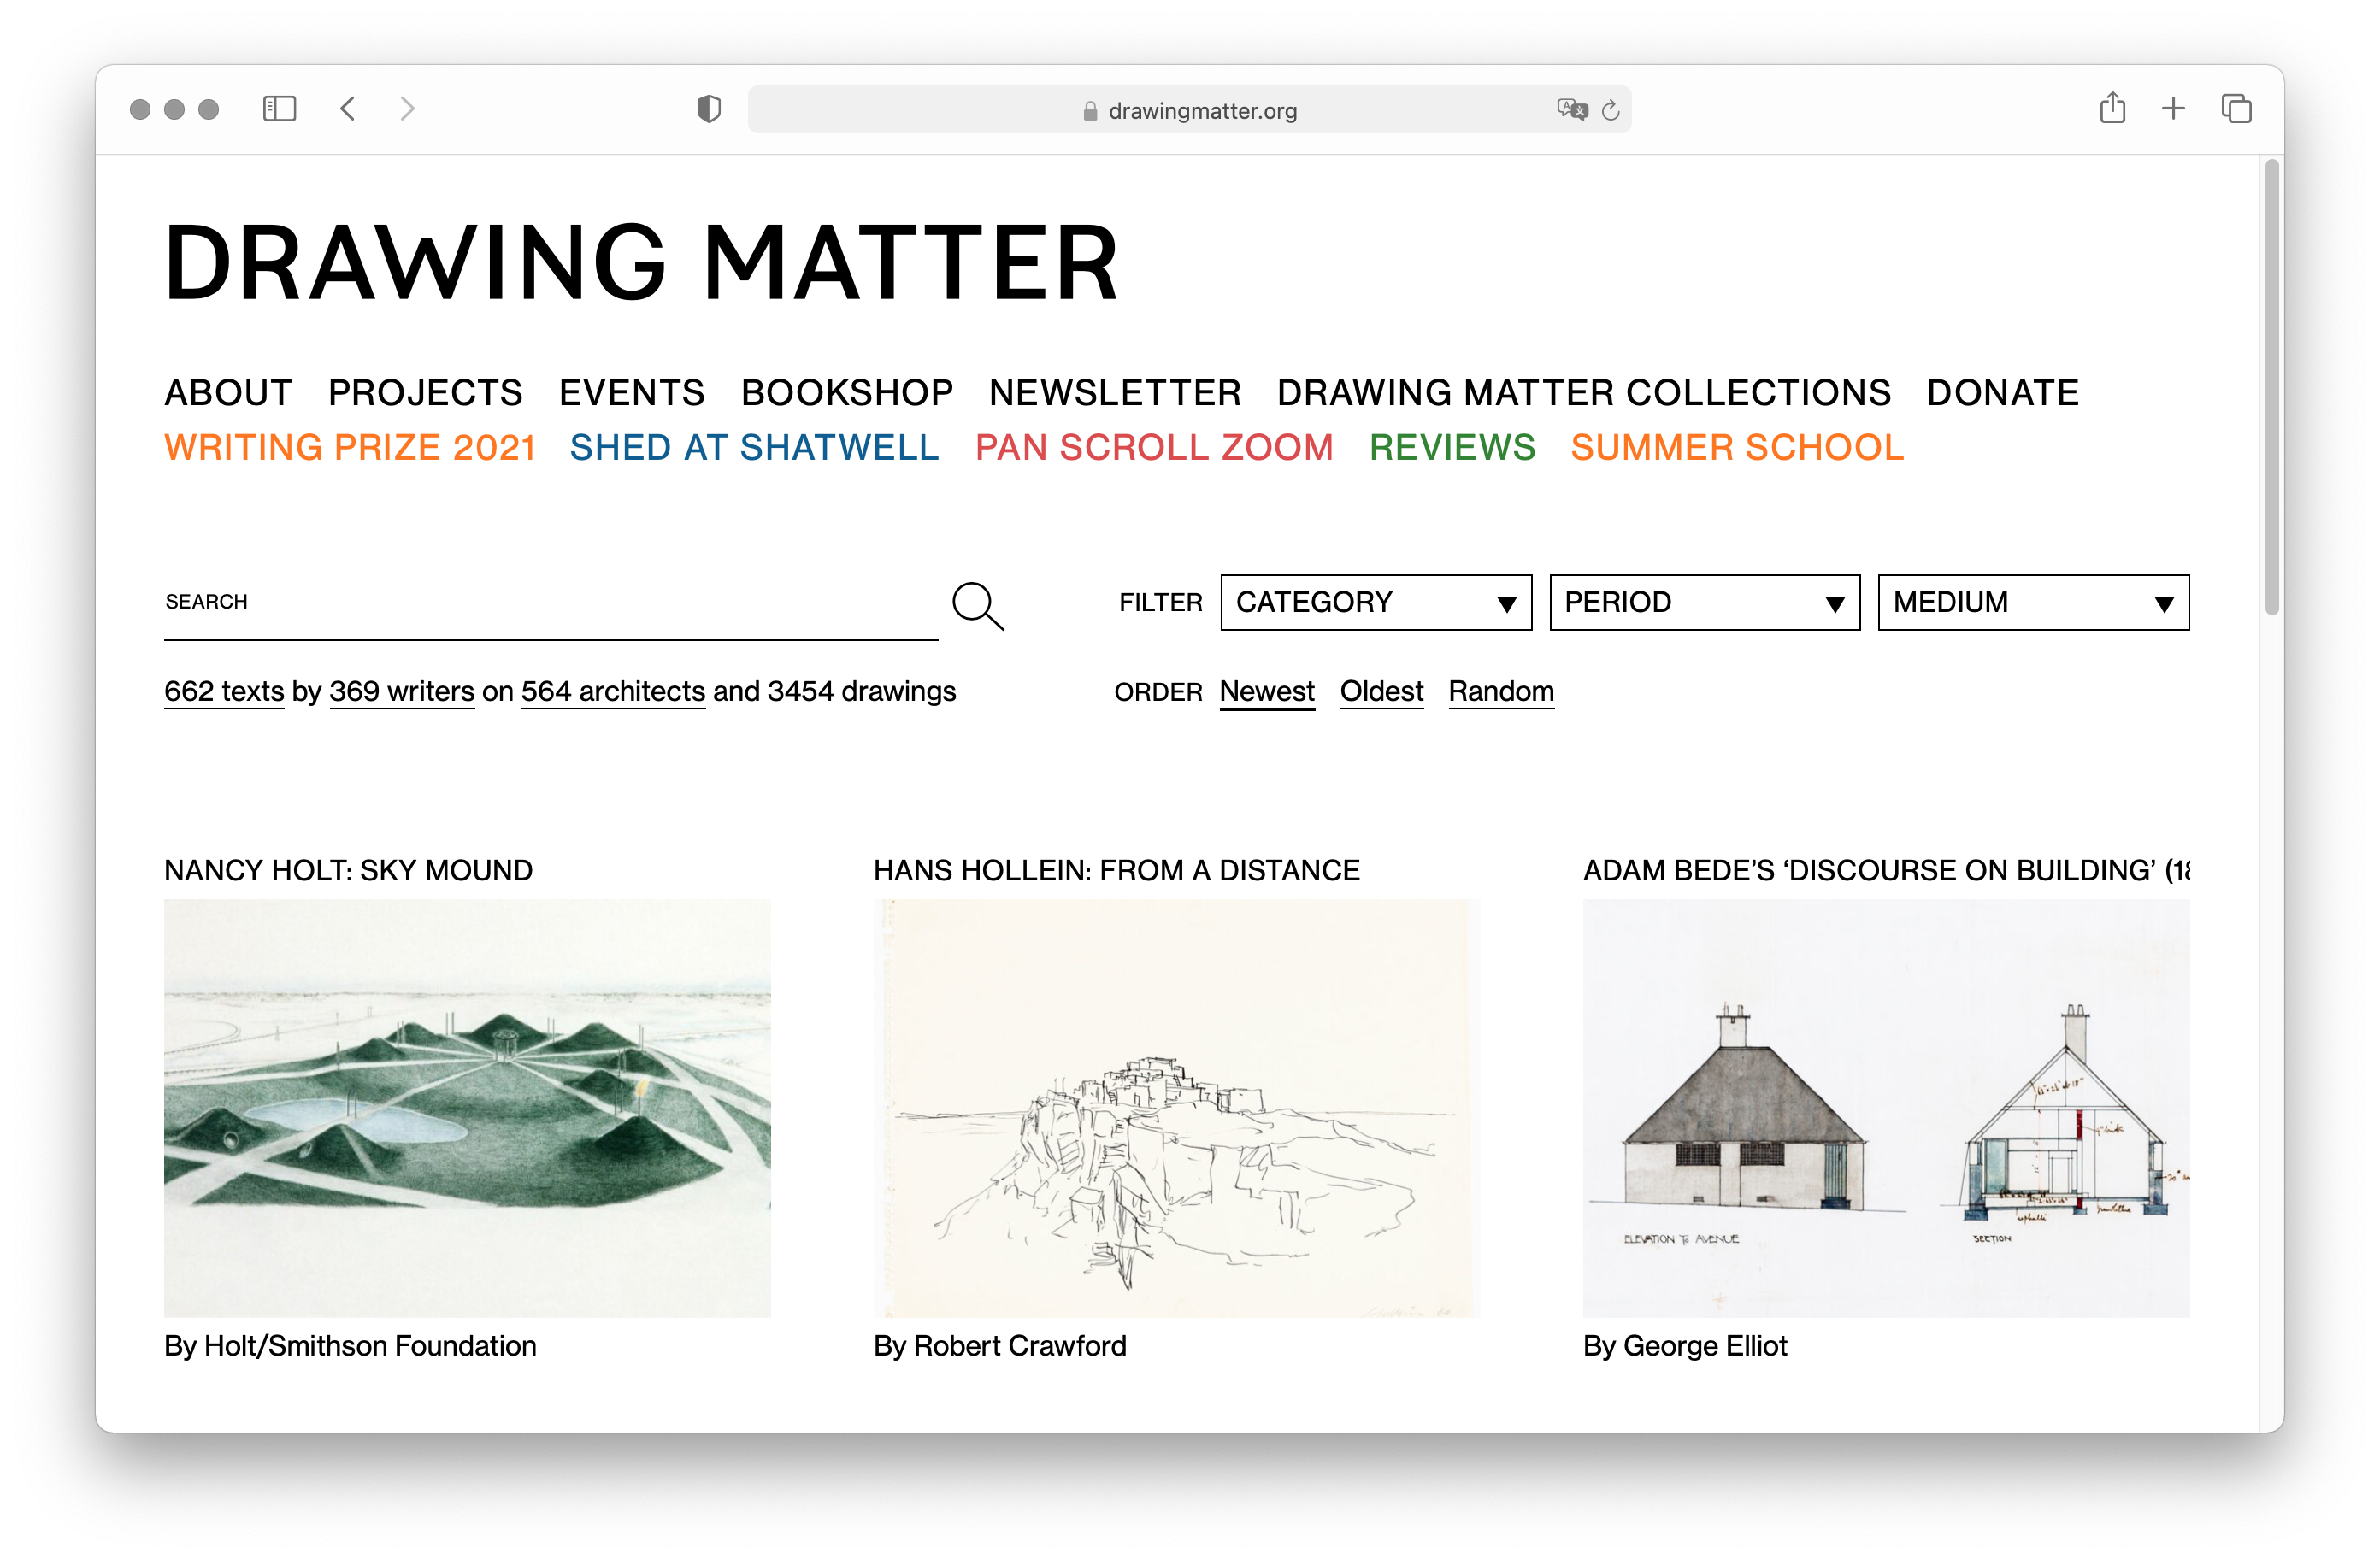Click the DRAWING MATTER site title
This screenshot has width=2380, height=1559.
(x=641, y=263)
